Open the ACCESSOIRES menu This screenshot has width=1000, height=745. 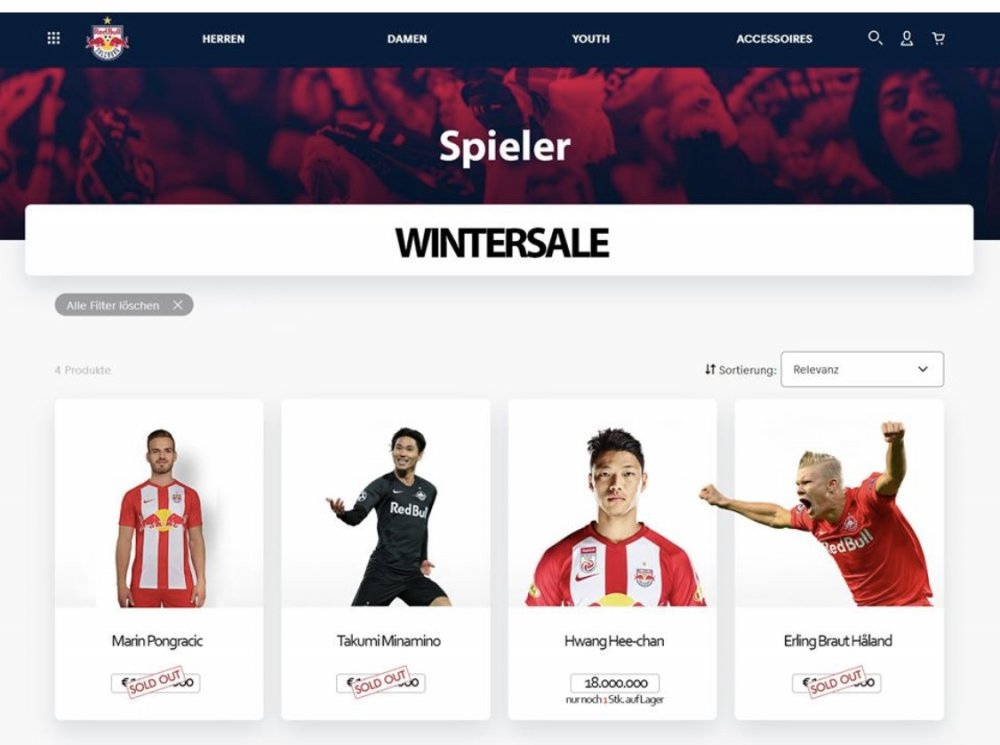coord(774,39)
